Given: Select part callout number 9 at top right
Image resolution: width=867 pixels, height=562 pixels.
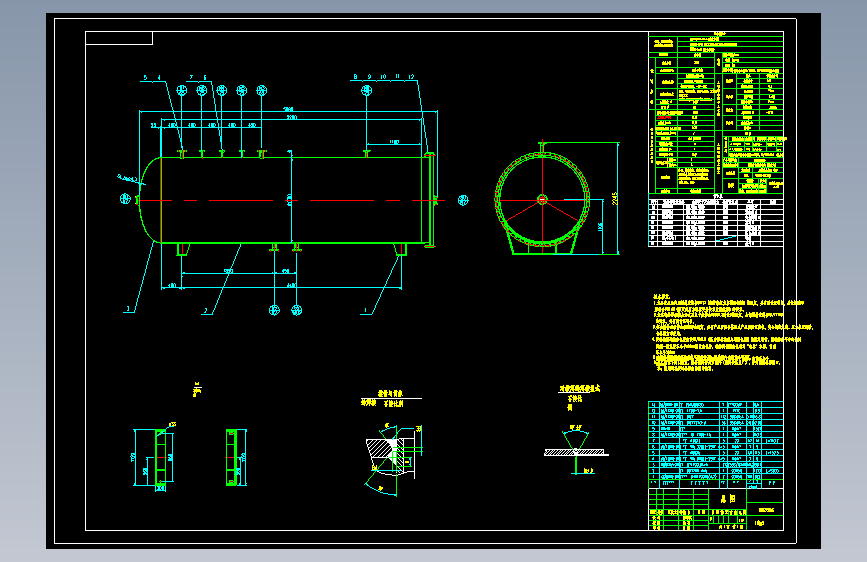Looking at the screenshot, I should click(369, 77).
